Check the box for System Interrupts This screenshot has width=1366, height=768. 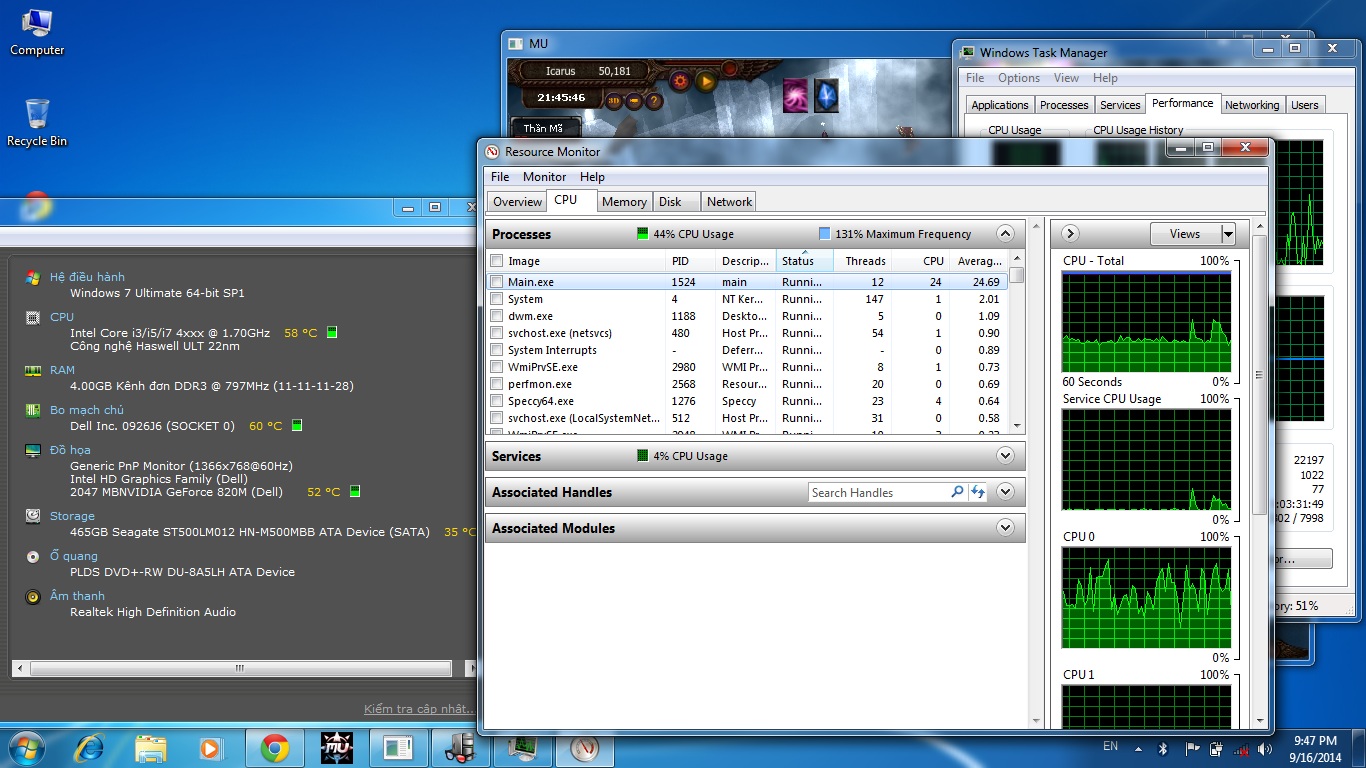click(497, 350)
